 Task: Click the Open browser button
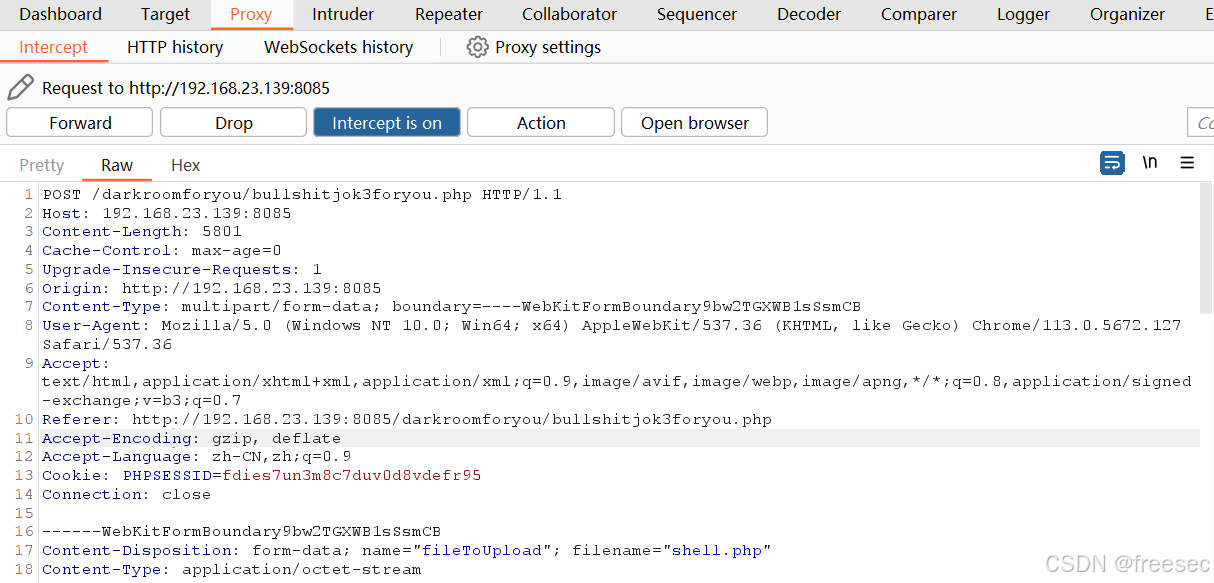(695, 123)
